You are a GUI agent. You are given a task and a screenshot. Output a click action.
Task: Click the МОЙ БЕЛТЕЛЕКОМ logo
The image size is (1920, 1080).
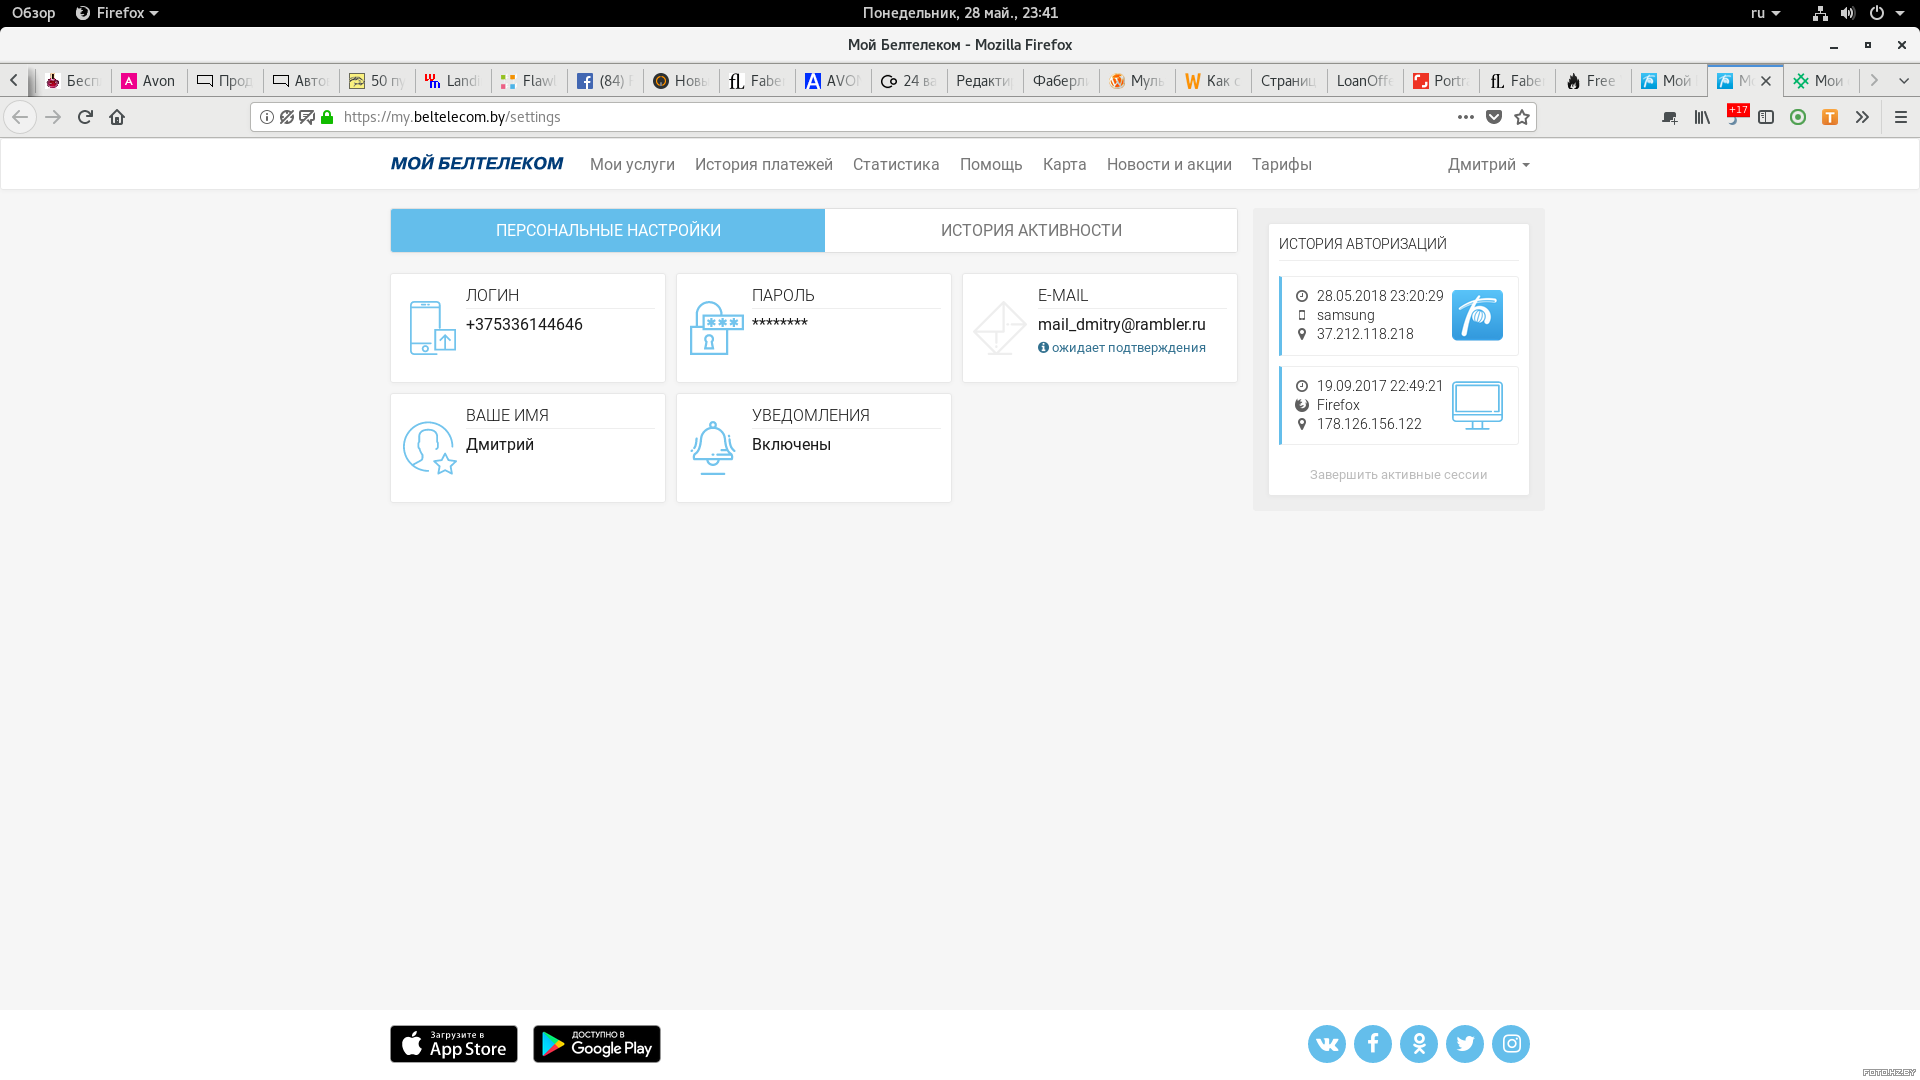point(477,163)
